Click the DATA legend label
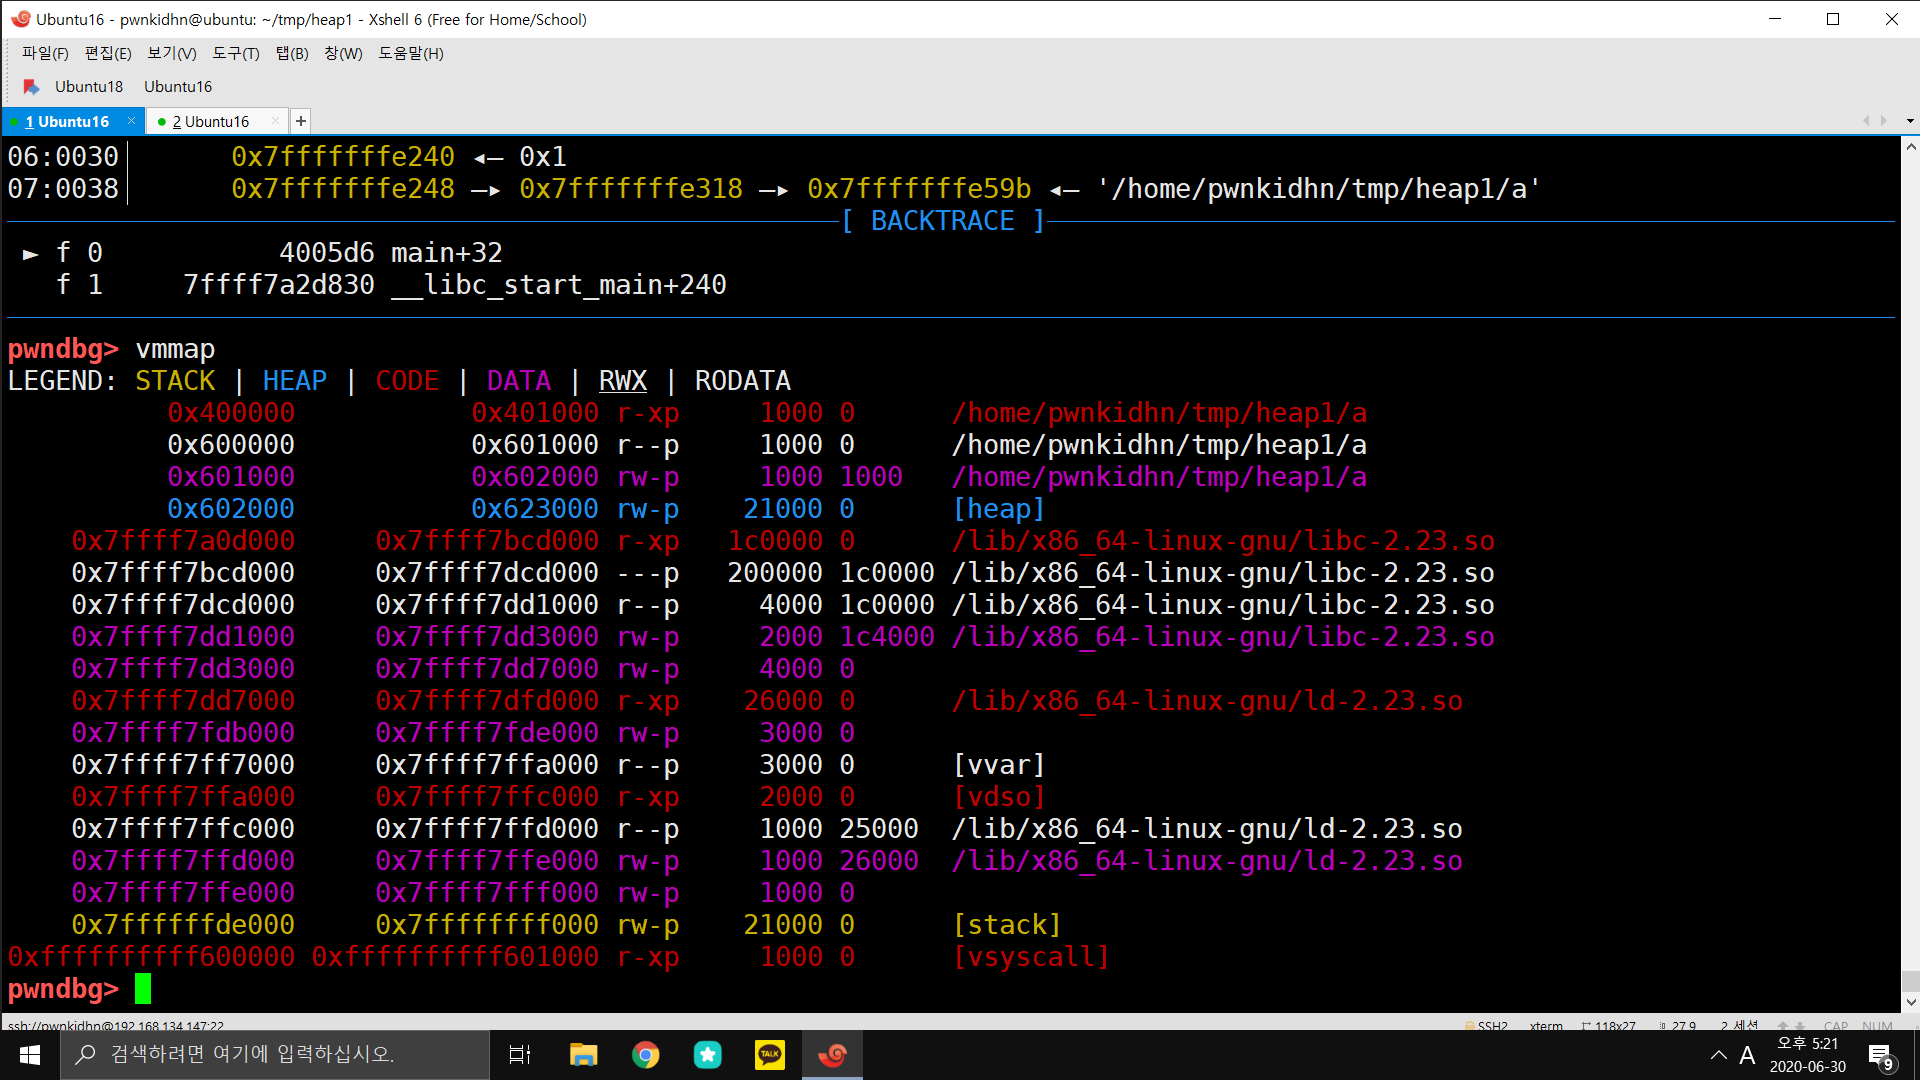 tap(519, 381)
